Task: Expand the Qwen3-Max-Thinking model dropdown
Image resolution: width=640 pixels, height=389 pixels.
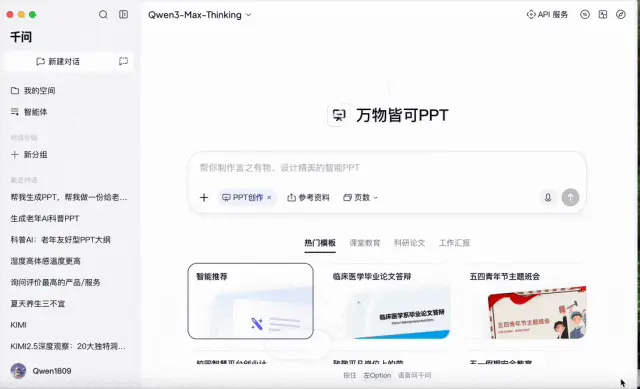Action: click(x=200, y=15)
